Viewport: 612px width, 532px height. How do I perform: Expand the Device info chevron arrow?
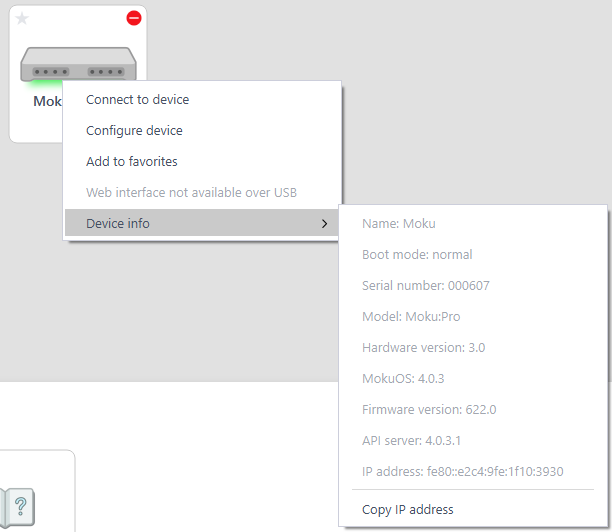pos(324,224)
